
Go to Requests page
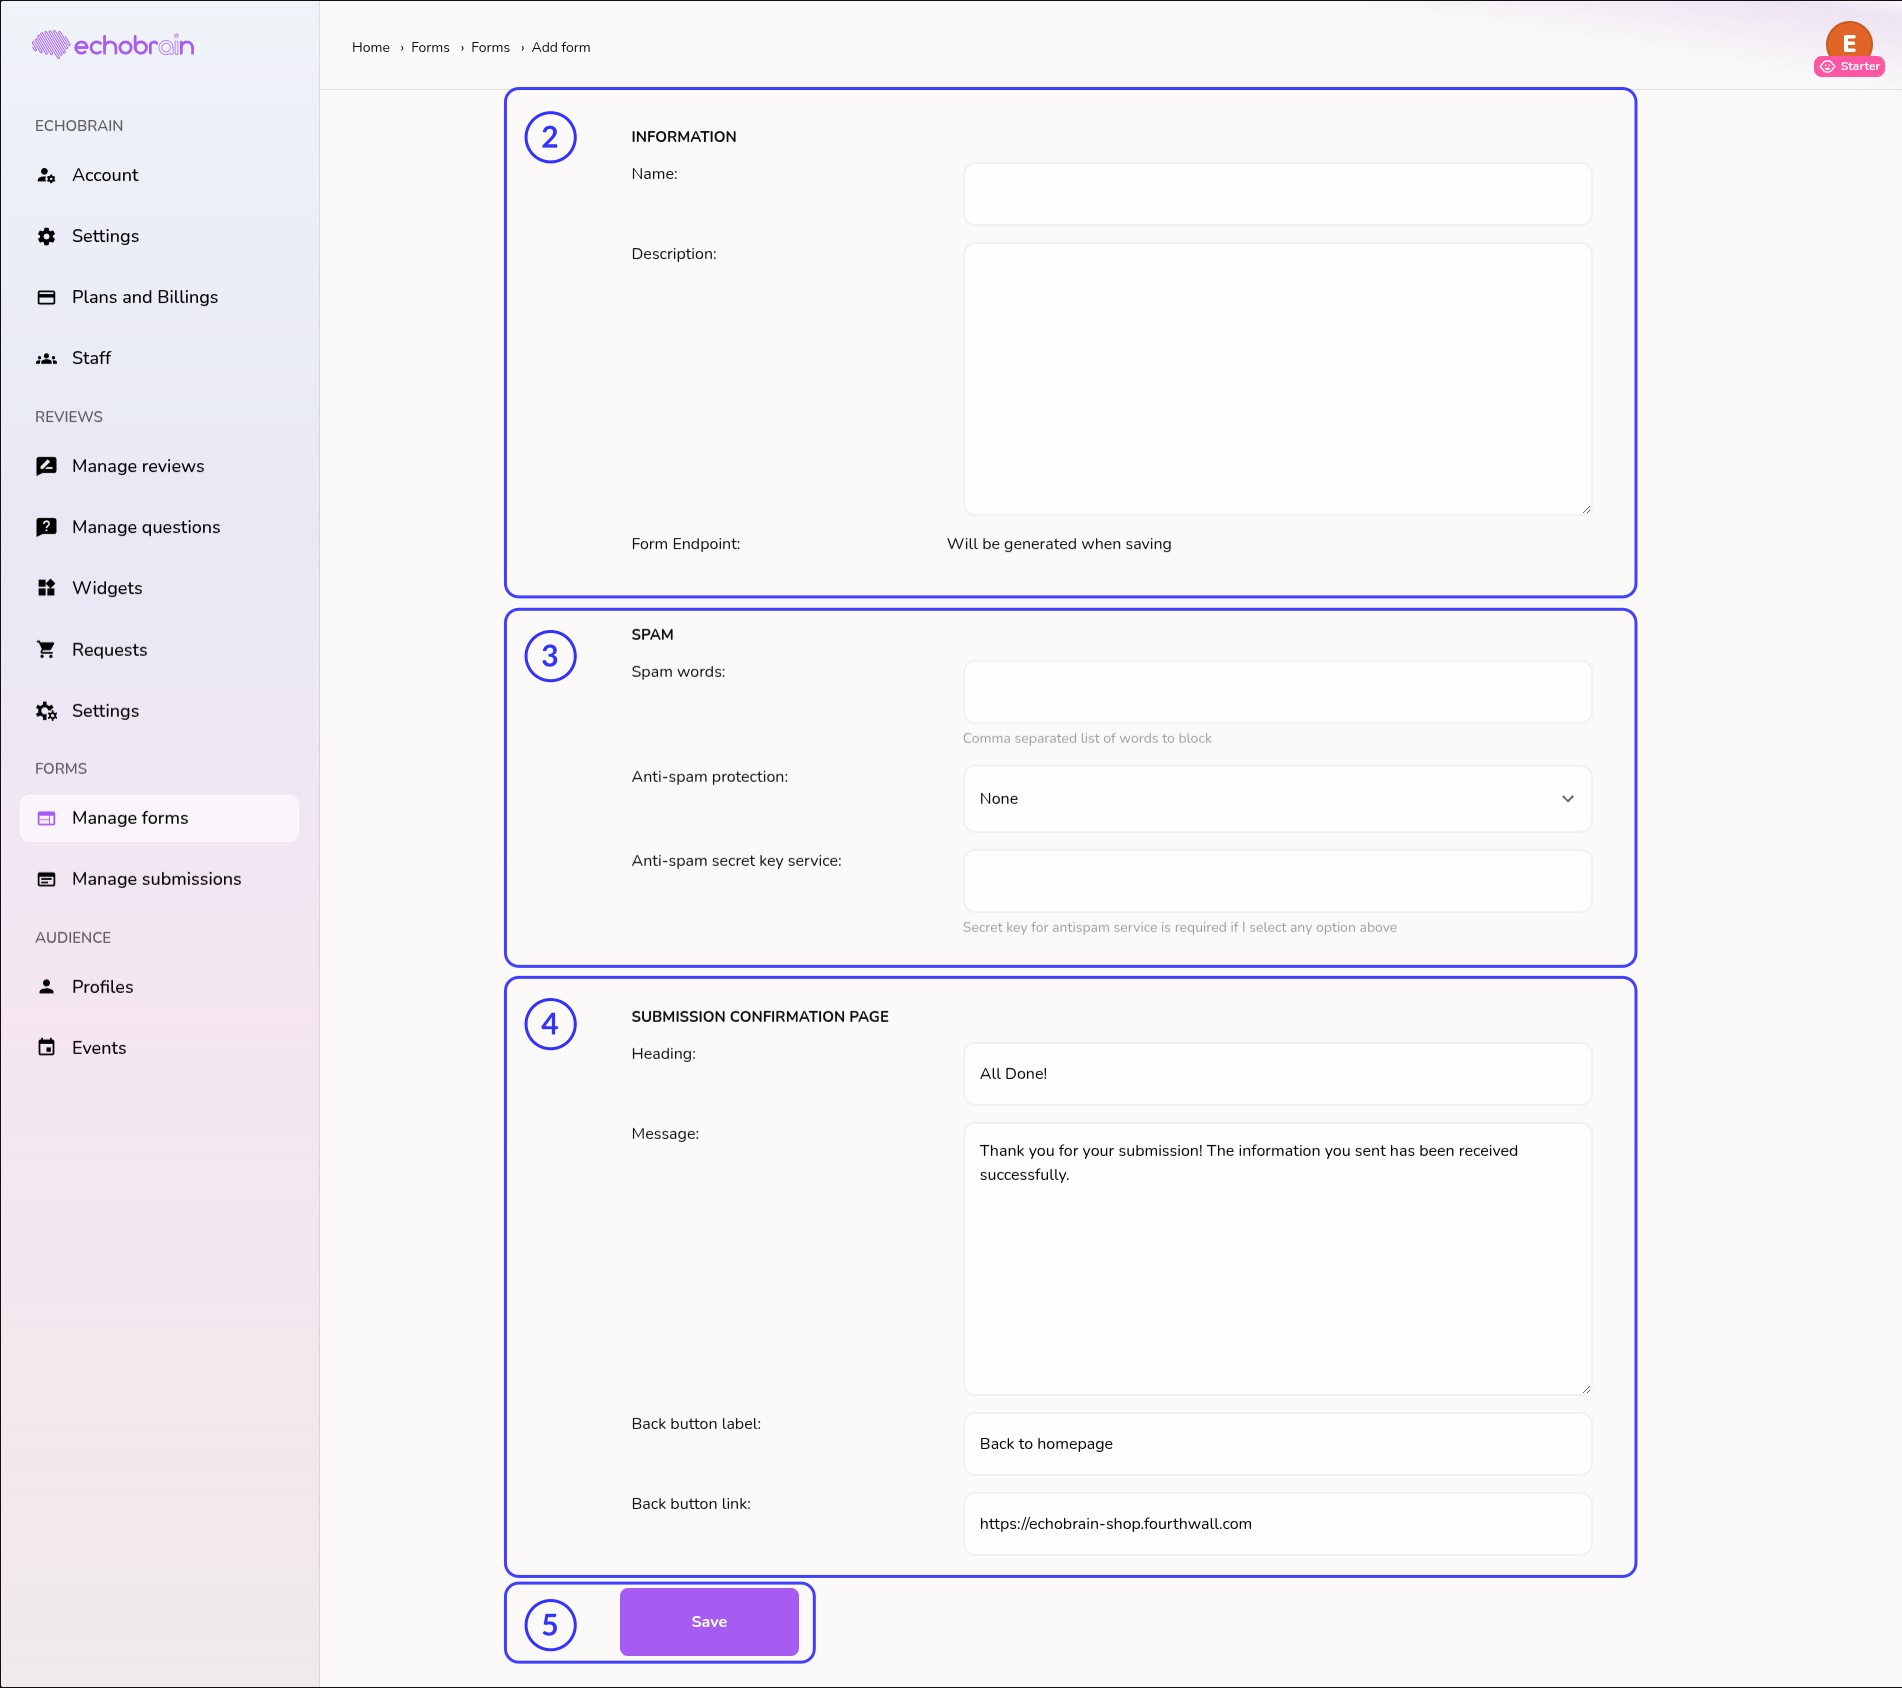tap(160, 650)
